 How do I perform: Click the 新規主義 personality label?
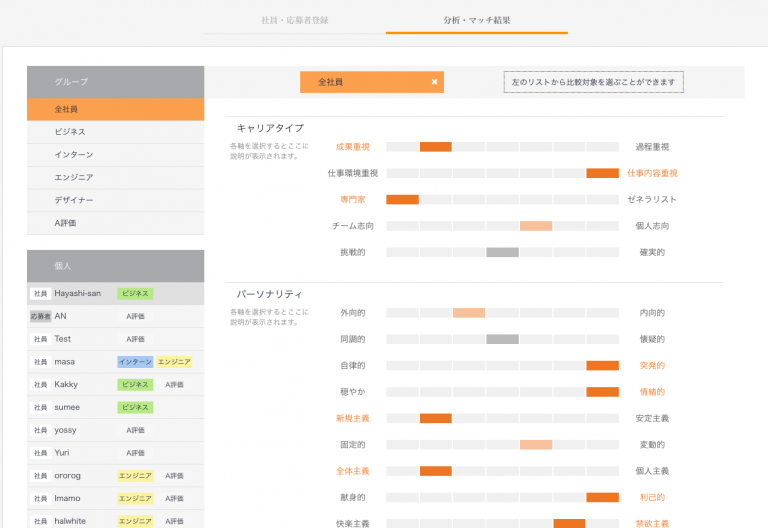tap(353, 418)
